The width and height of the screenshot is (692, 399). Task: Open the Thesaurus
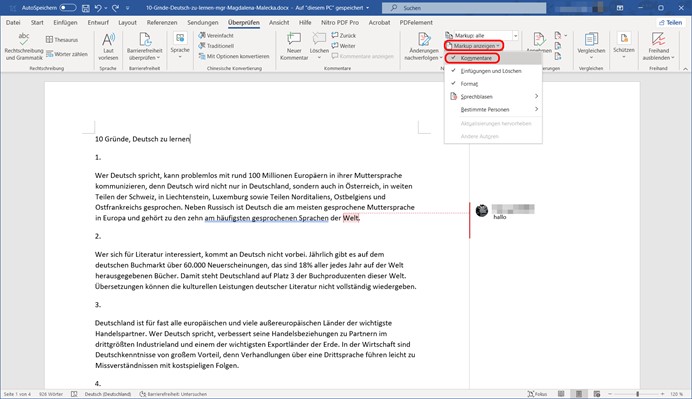(62, 40)
